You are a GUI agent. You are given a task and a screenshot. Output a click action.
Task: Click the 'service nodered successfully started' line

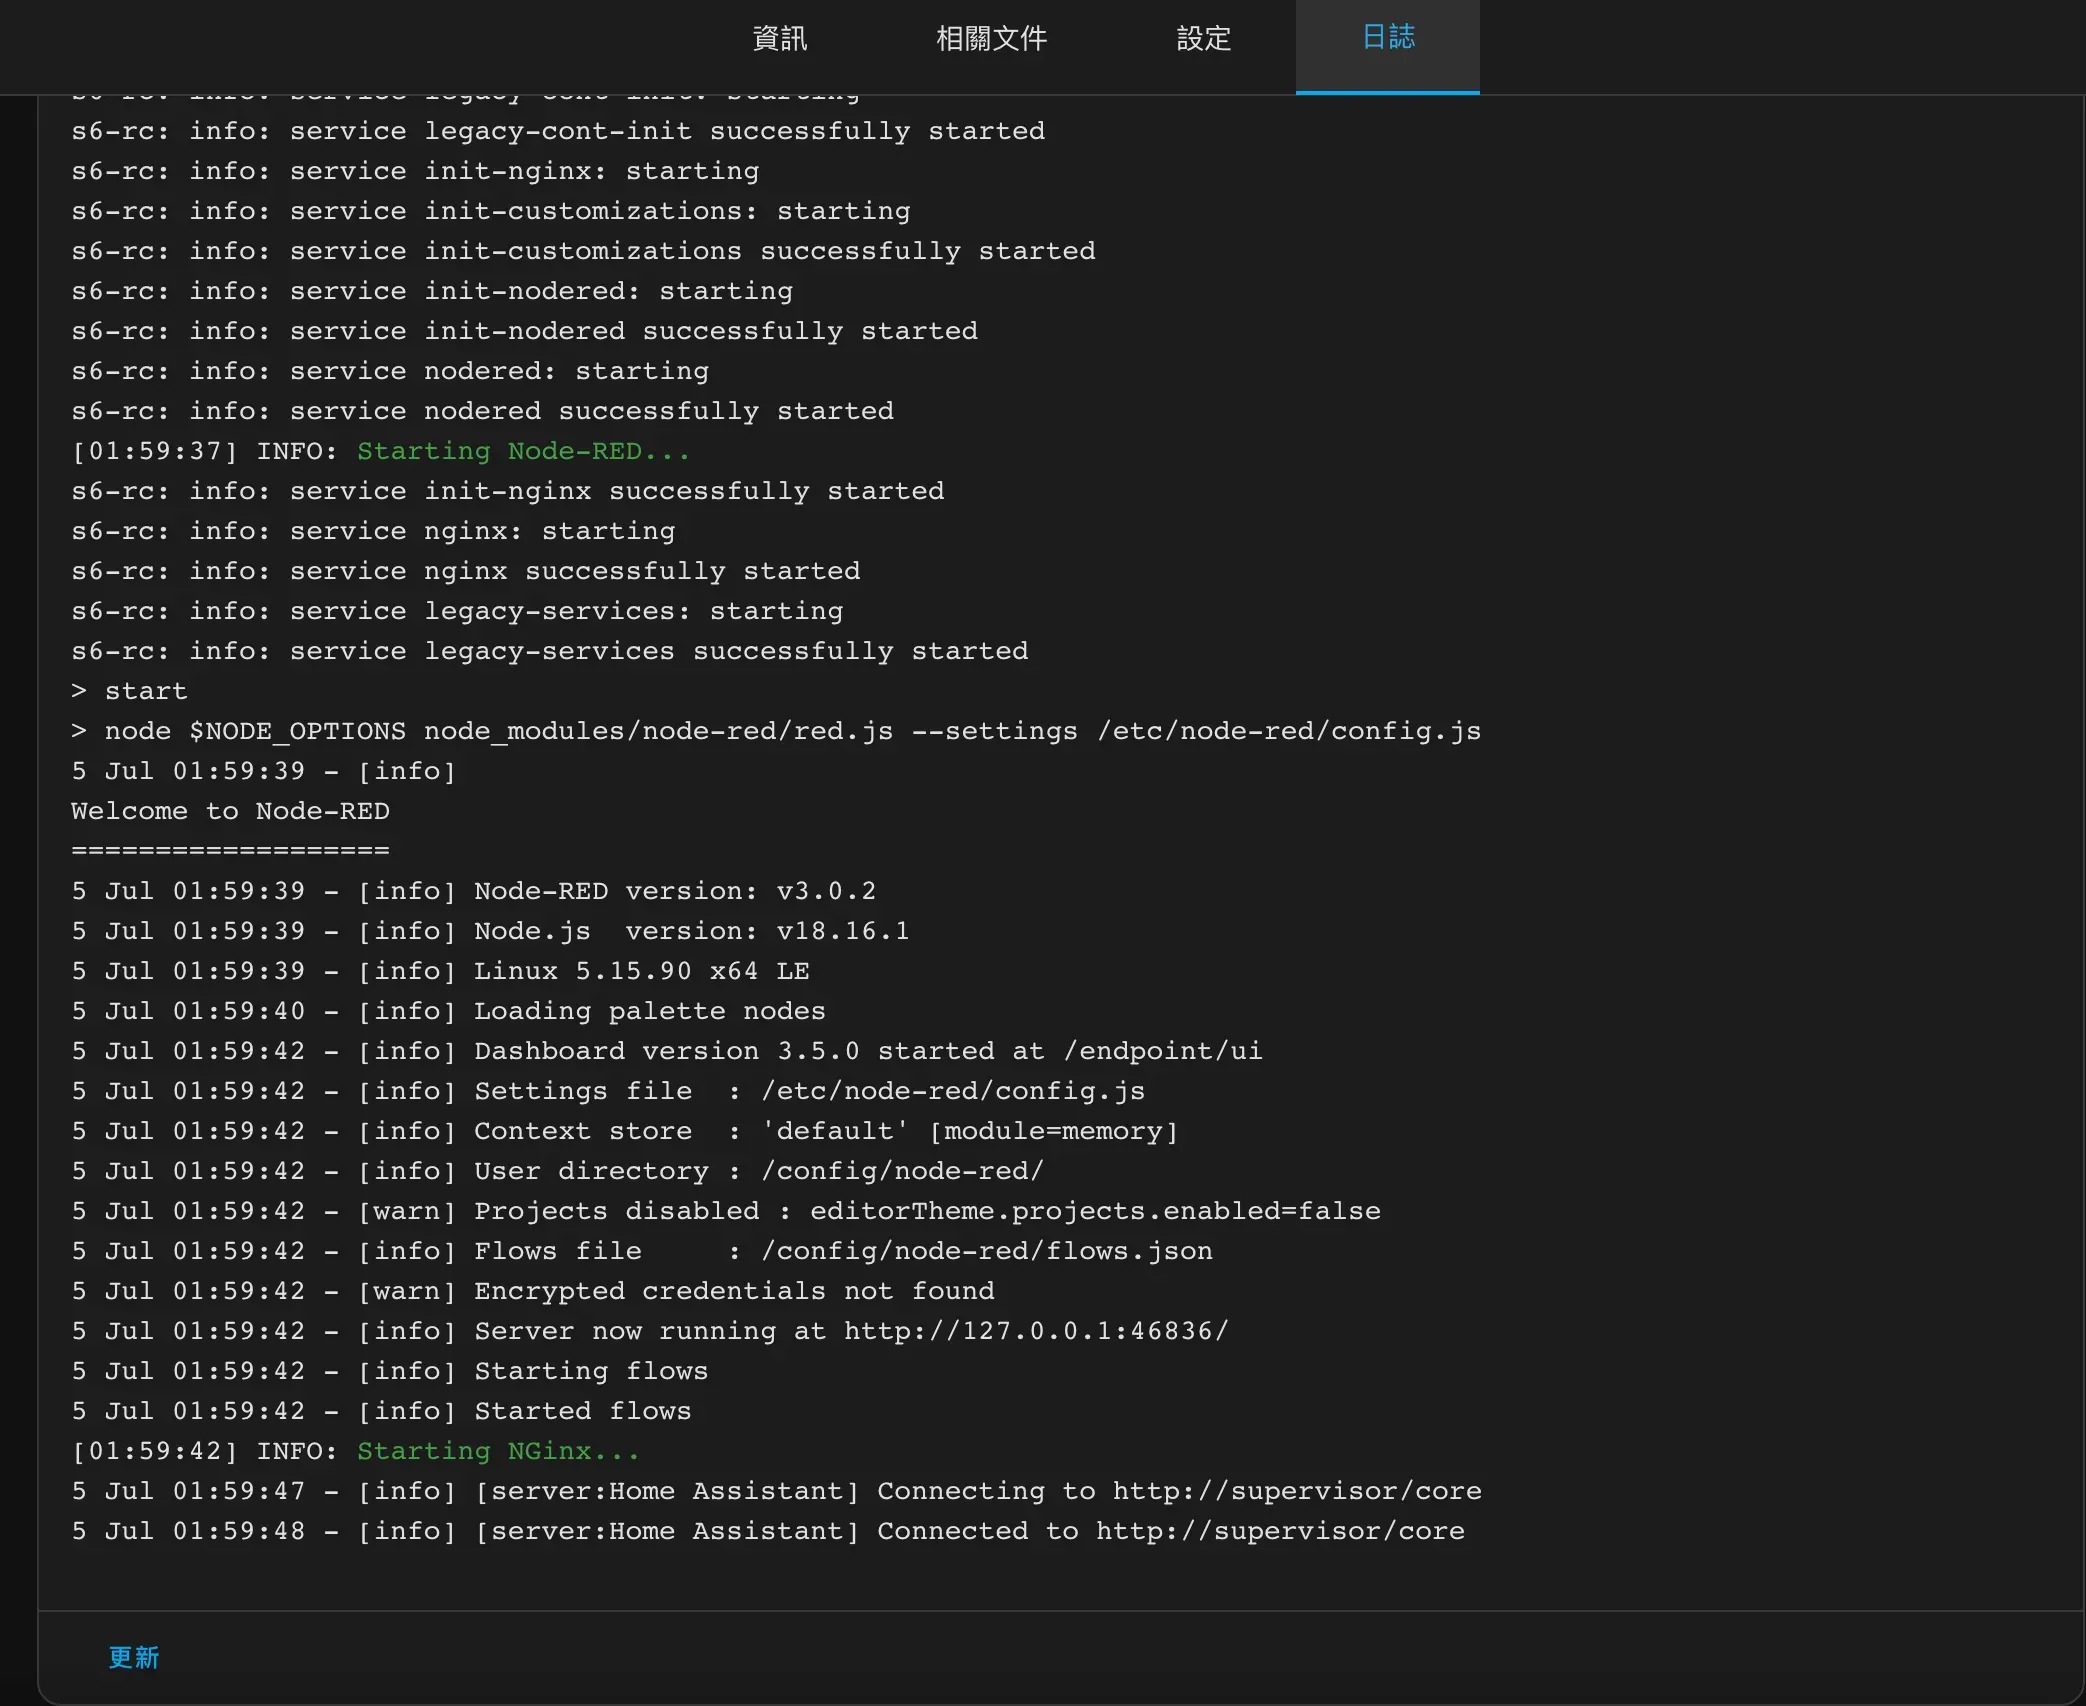pyautogui.click(x=482, y=411)
